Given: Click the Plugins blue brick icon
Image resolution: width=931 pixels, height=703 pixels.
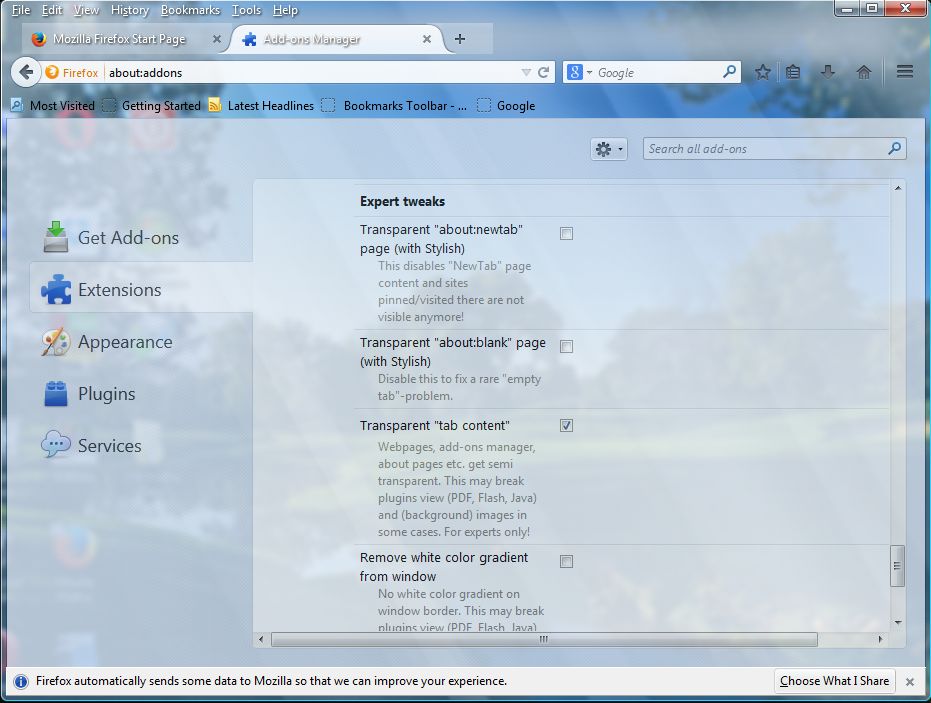Looking at the screenshot, I should [x=56, y=394].
